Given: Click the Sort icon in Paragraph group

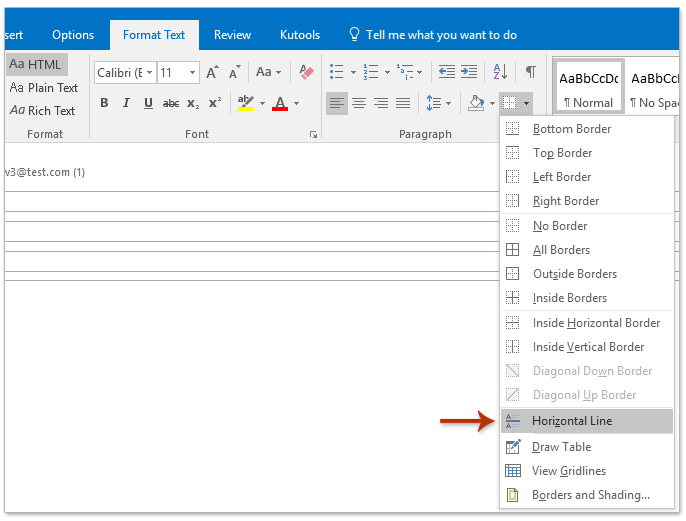Looking at the screenshot, I should (501, 72).
